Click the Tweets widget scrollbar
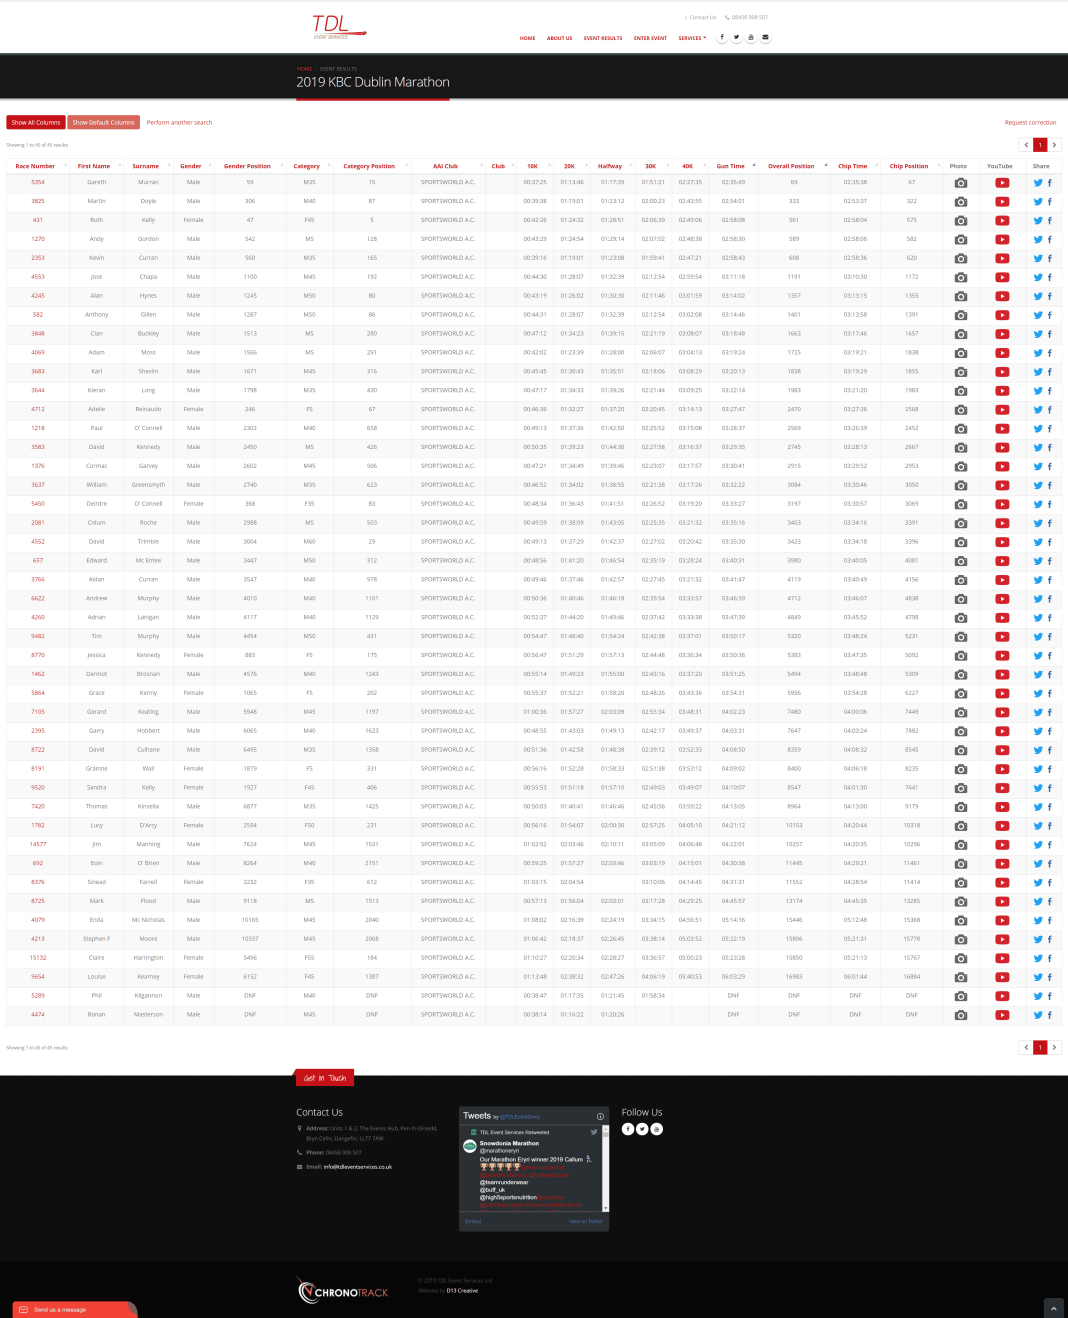The height and width of the screenshot is (1318, 1068). click(607, 1168)
